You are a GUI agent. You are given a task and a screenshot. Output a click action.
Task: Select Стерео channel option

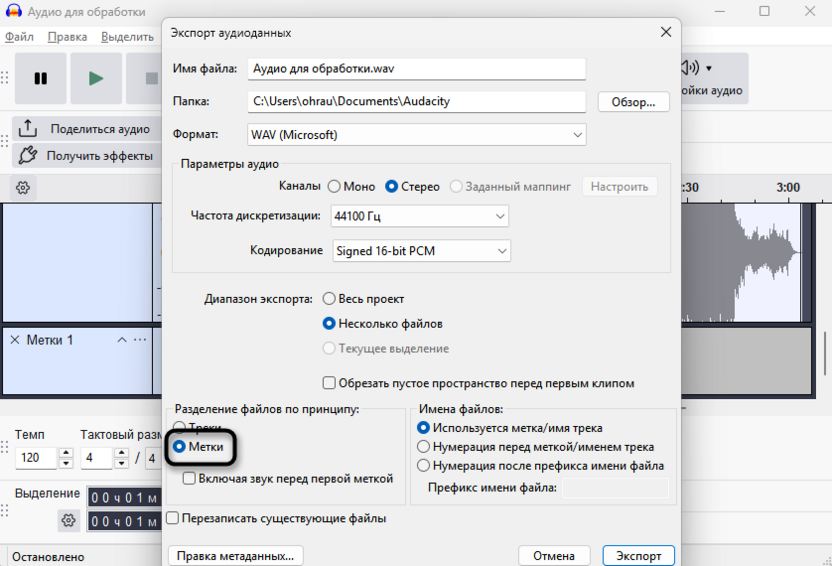(x=392, y=187)
